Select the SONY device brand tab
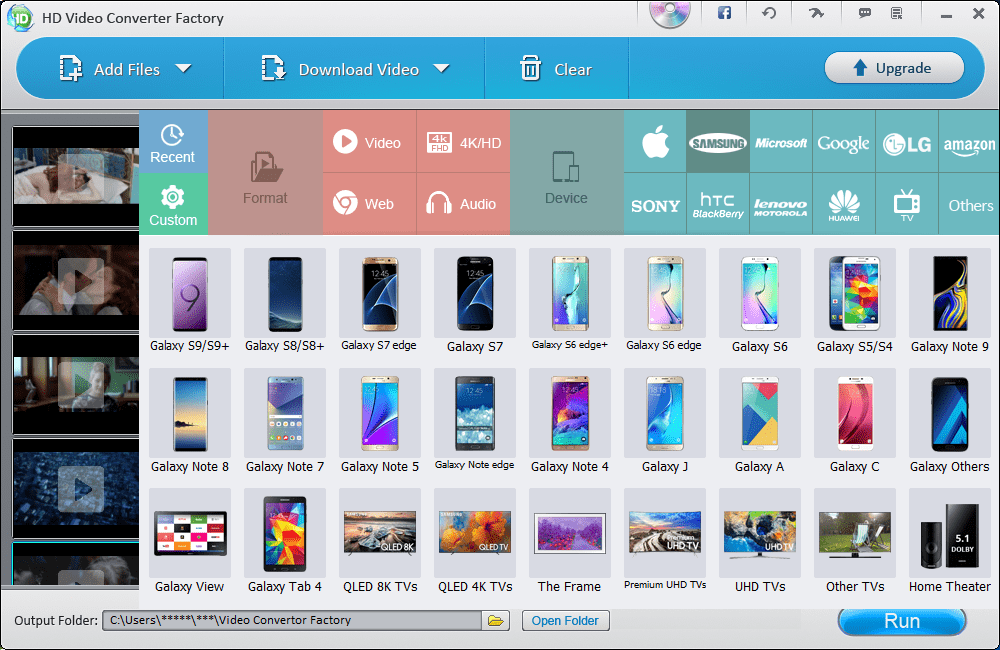This screenshot has height=650, width=1000. [x=654, y=204]
